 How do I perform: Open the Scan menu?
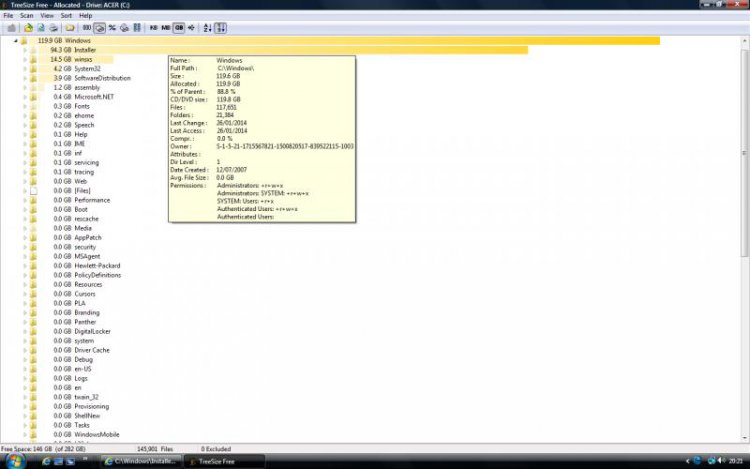click(26, 15)
